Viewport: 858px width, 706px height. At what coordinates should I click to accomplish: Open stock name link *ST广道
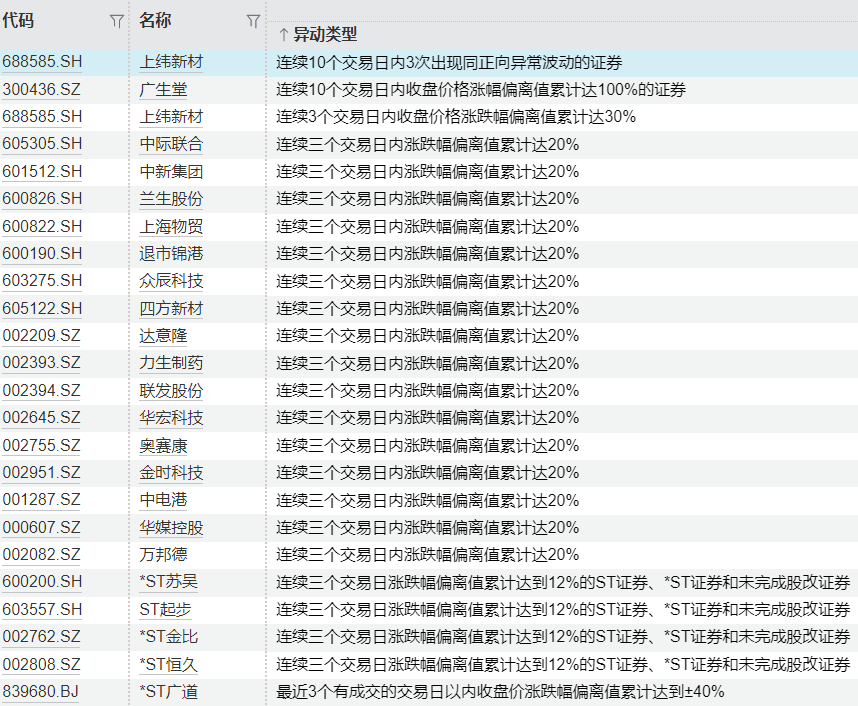[x=169, y=691]
